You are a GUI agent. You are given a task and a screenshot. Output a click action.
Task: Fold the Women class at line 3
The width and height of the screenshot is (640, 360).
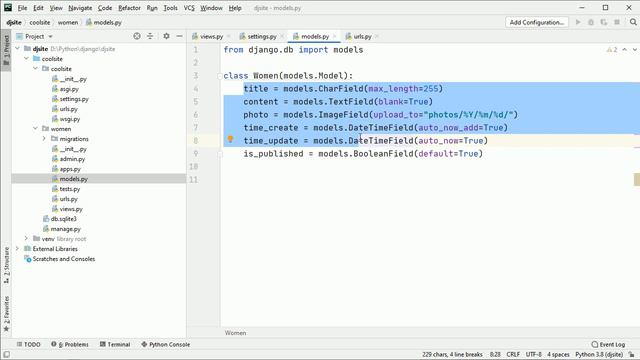220,76
